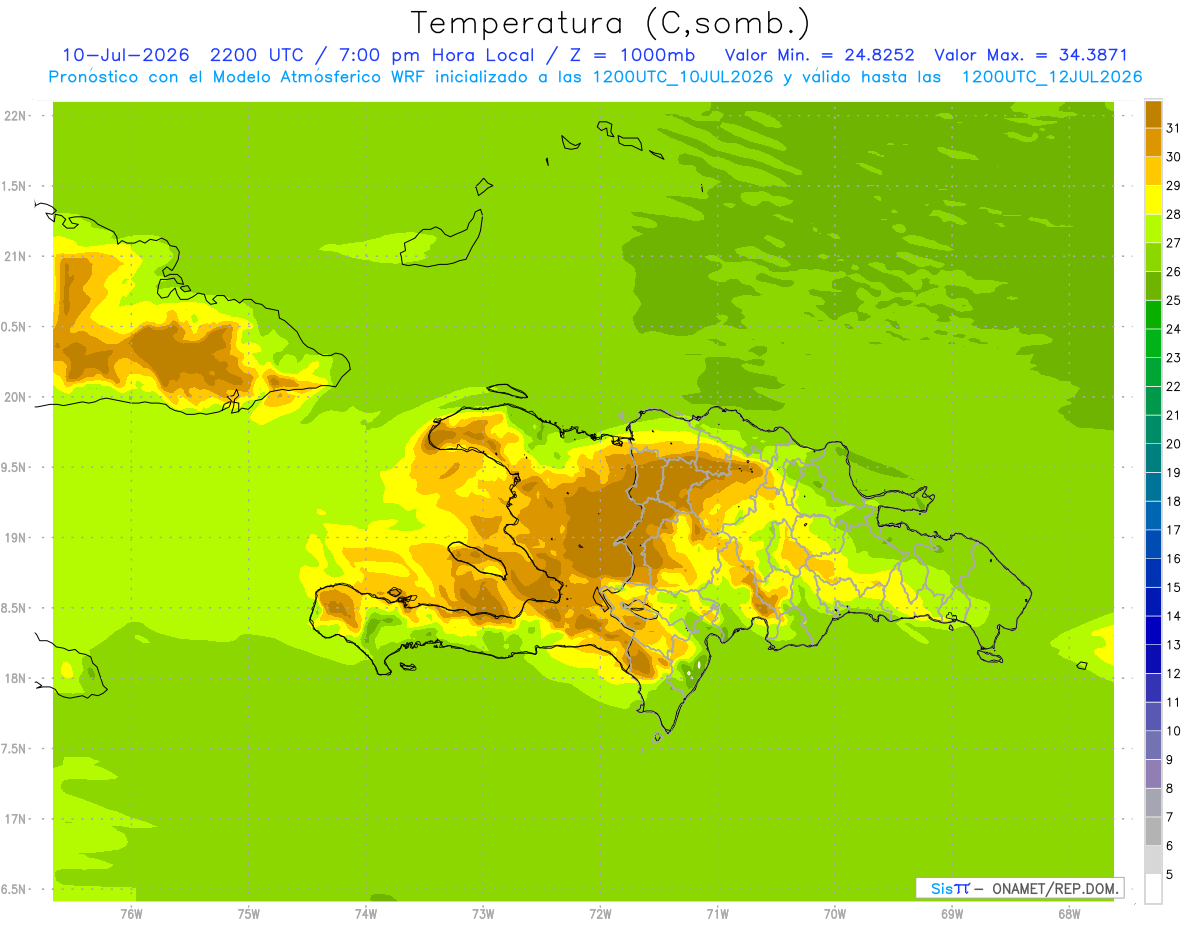The width and height of the screenshot is (1200, 927).
Task: Pick the purple swatch between 8 and 9
Action: point(1153,774)
